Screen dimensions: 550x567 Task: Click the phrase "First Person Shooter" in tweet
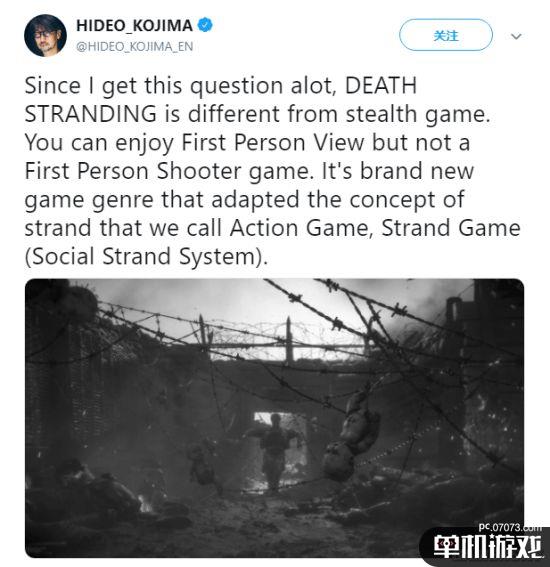[x=133, y=171]
